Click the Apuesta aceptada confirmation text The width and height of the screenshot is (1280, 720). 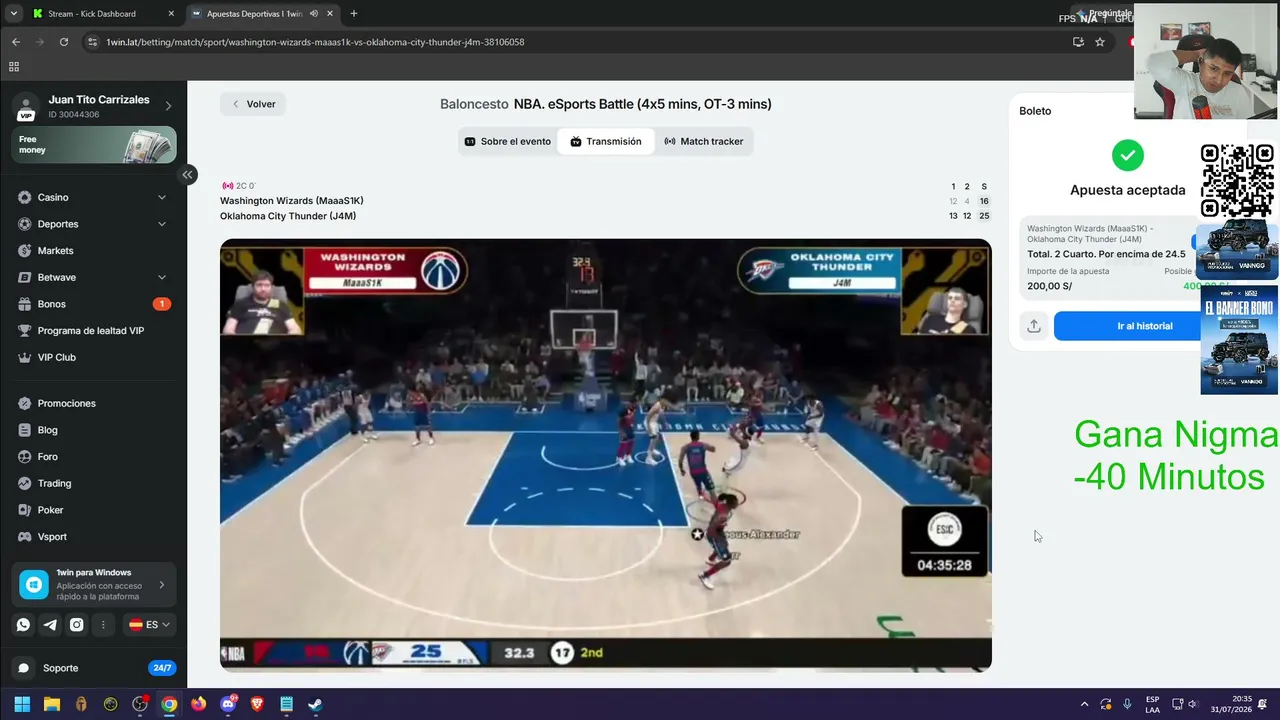coord(1128,190)
